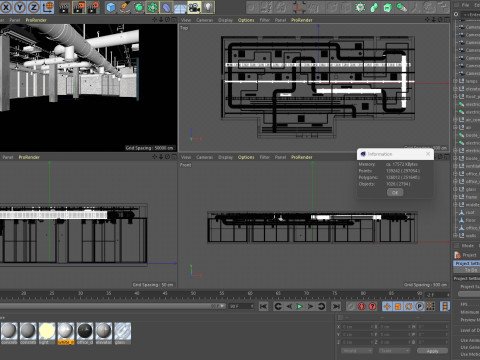This screenshot has width=480, height=360.
Task: Click the Perspective viewport move-camera icon
Action: [154, 20]
